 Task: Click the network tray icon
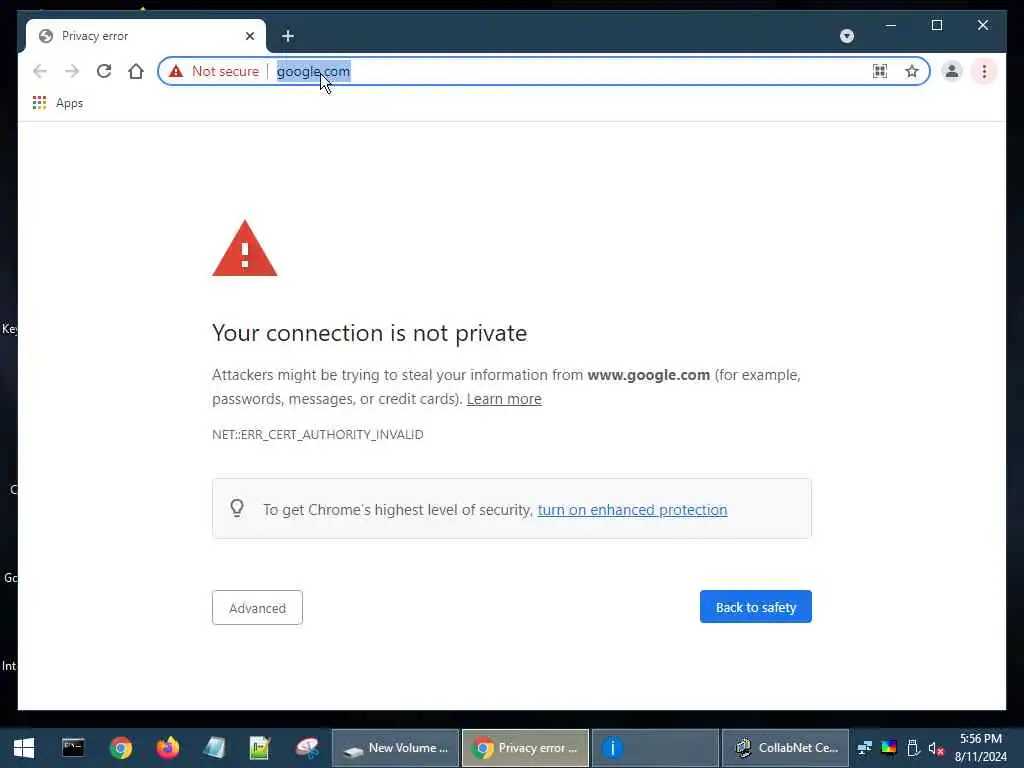click(x=865, y=748)
